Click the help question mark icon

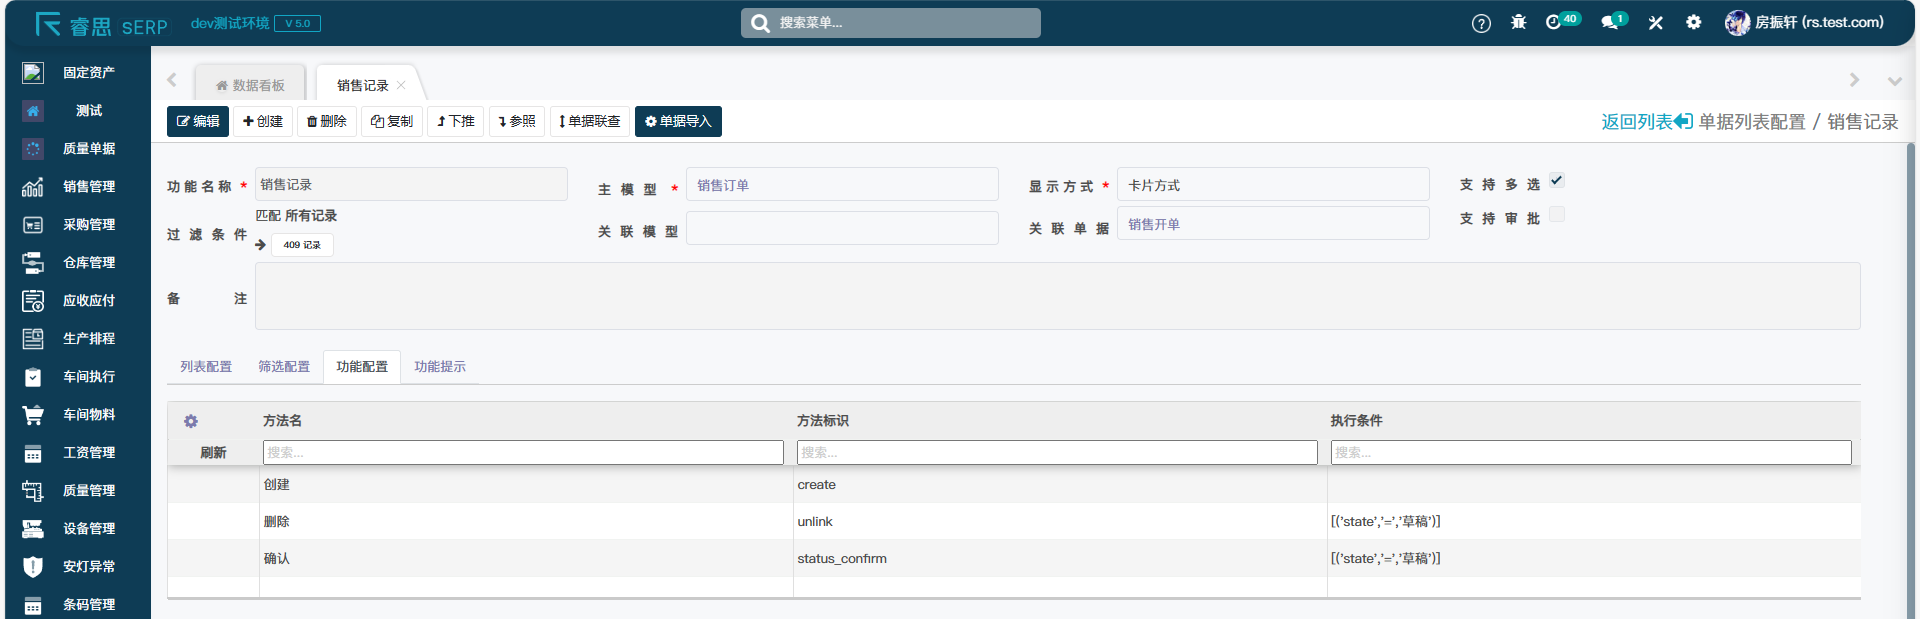1481,23
